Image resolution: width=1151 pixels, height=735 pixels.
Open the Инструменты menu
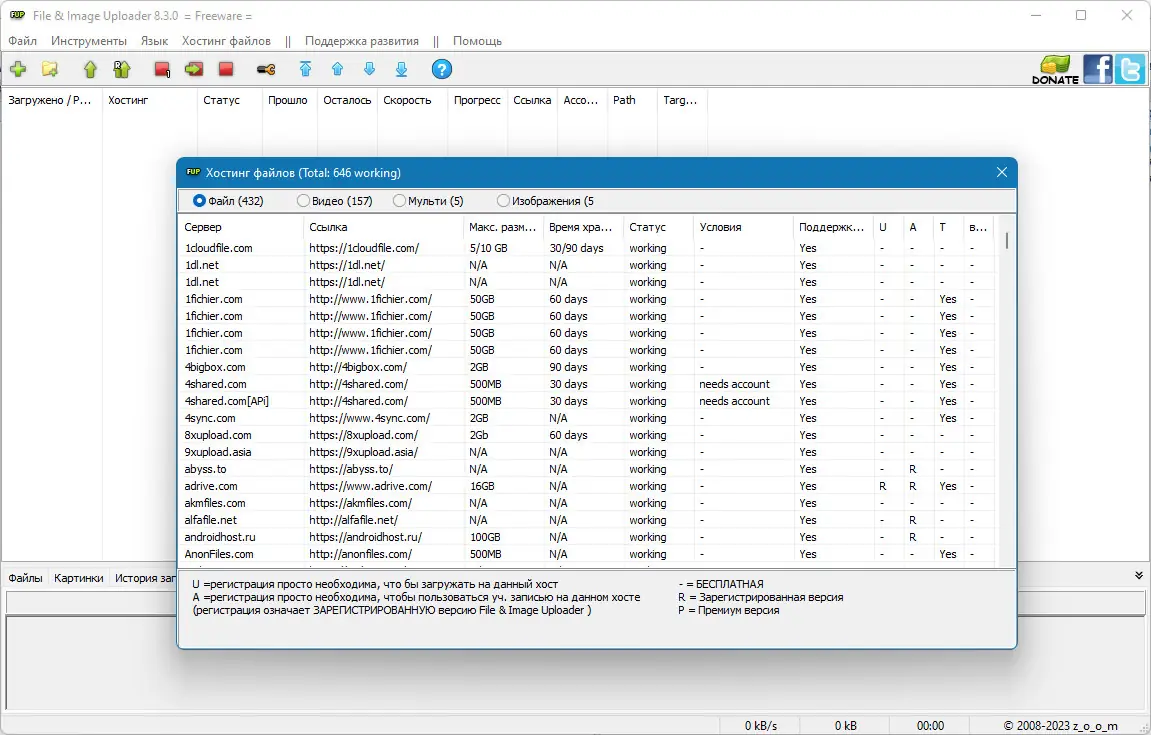pyautogui.click(x=89, y=41)
